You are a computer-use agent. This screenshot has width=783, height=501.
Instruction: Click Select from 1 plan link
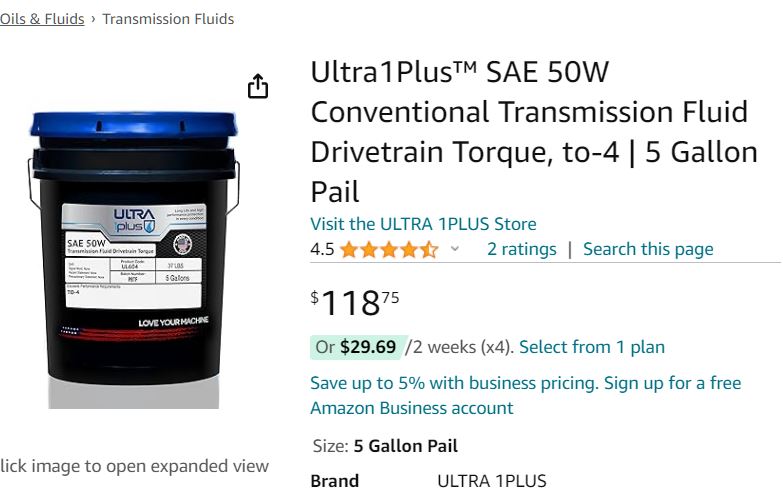pyautogui.click(x=592, y=347)
